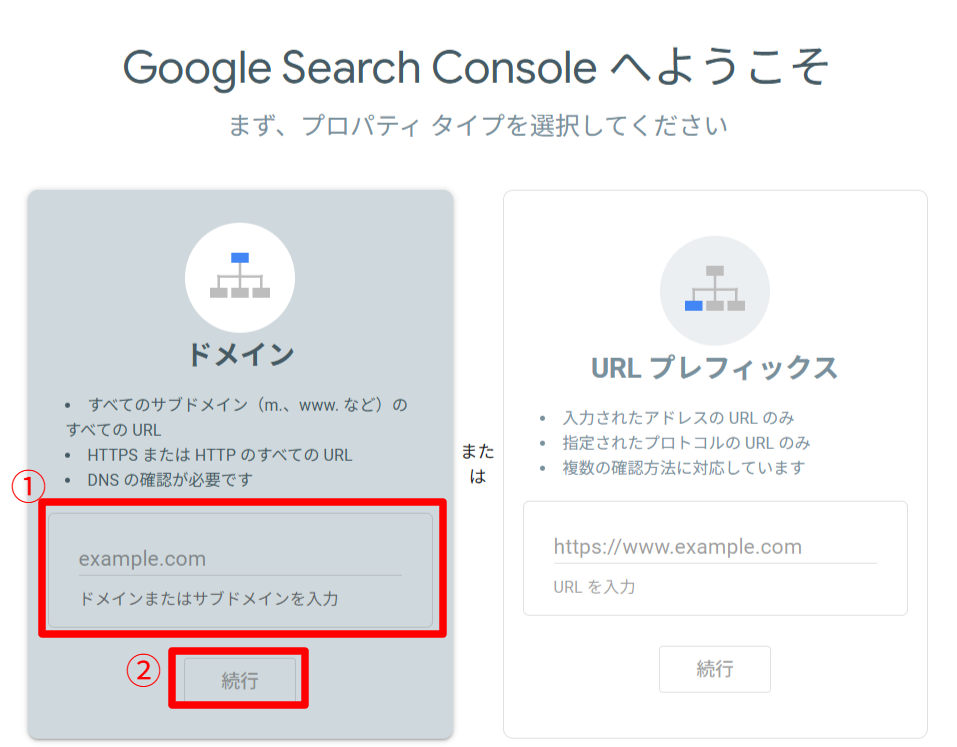Click the circled number 2 annotation

point(144,670)
